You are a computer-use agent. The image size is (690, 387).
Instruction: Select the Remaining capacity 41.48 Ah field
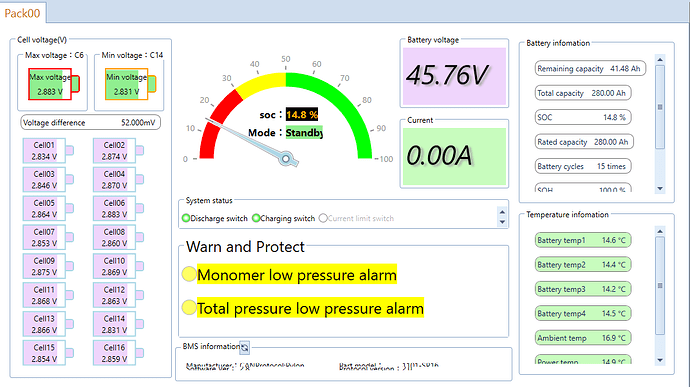point(590,69)
